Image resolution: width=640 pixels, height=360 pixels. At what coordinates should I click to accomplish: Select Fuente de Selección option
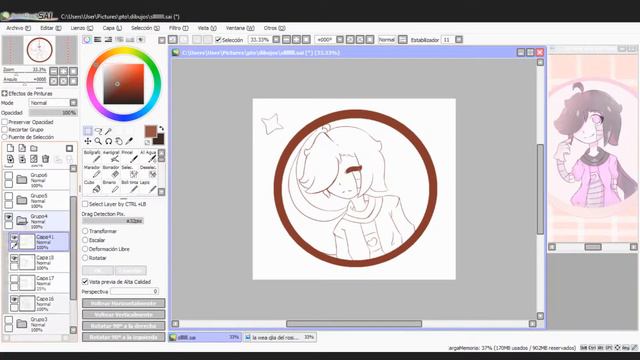(x=5, y=137)
